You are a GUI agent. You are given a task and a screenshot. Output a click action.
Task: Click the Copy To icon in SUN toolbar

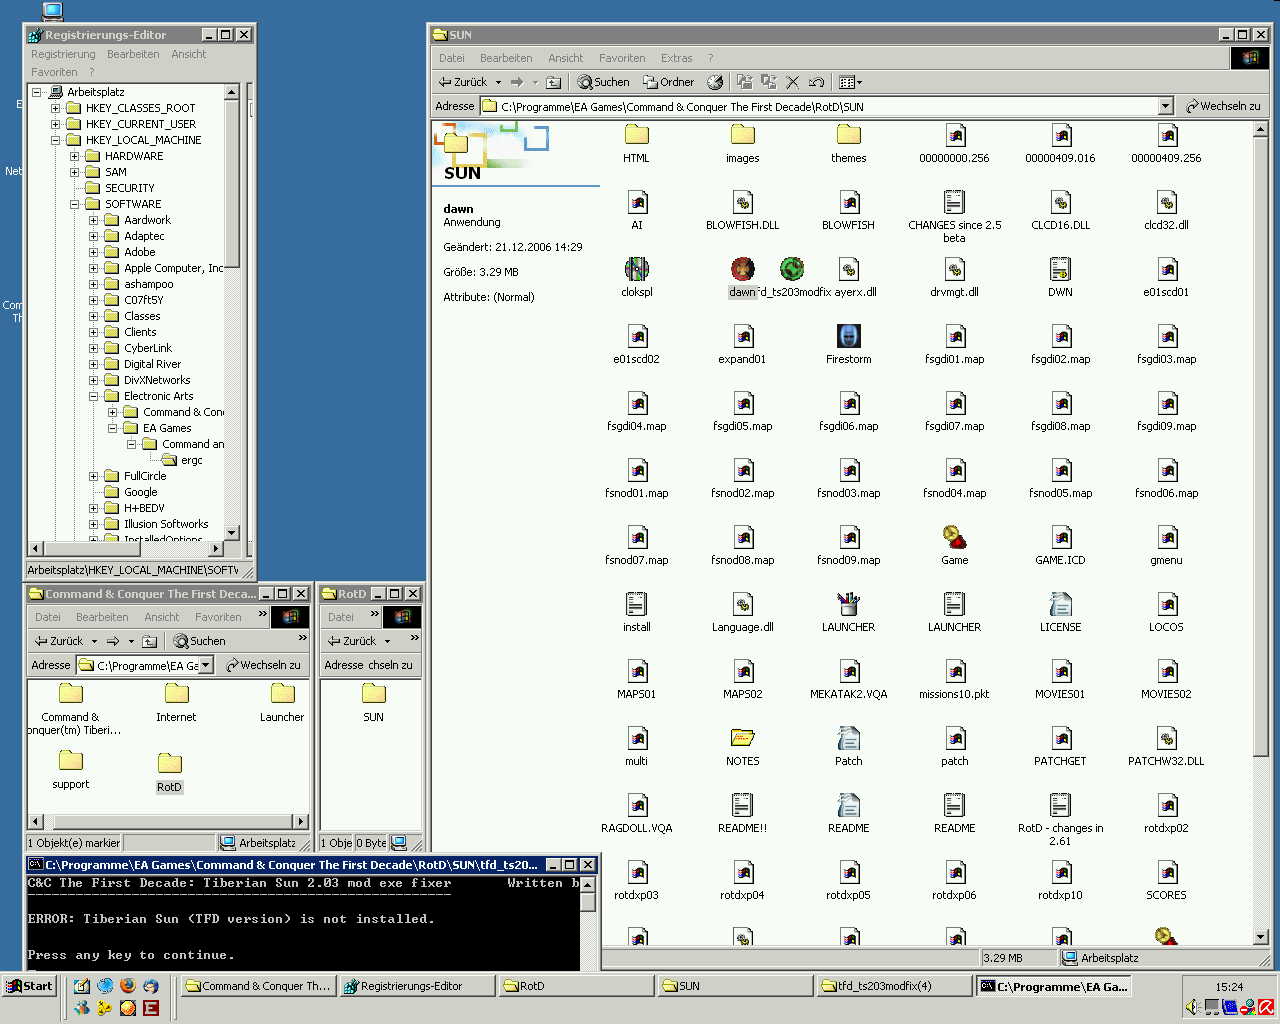[x=768, y=82]
